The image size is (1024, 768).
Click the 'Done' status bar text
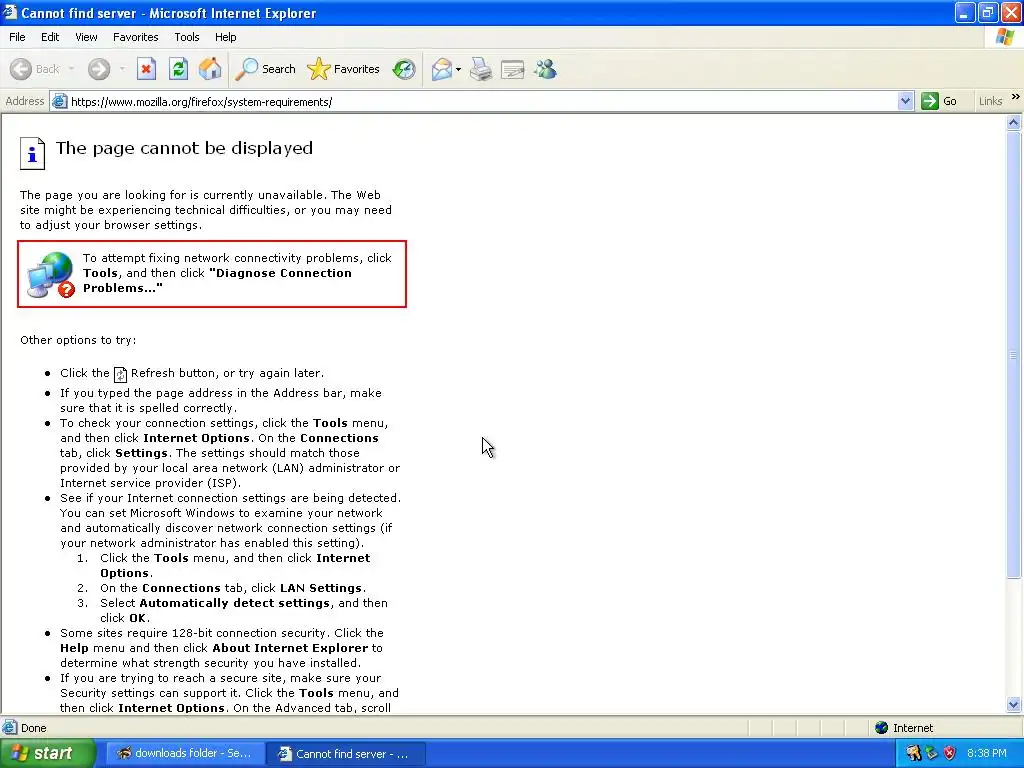click(33, 728)
